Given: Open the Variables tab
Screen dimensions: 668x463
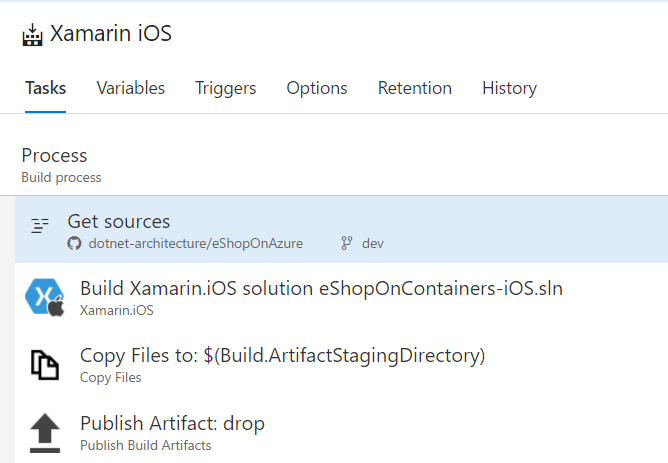Looking at the screenshot, I should 131,88.
